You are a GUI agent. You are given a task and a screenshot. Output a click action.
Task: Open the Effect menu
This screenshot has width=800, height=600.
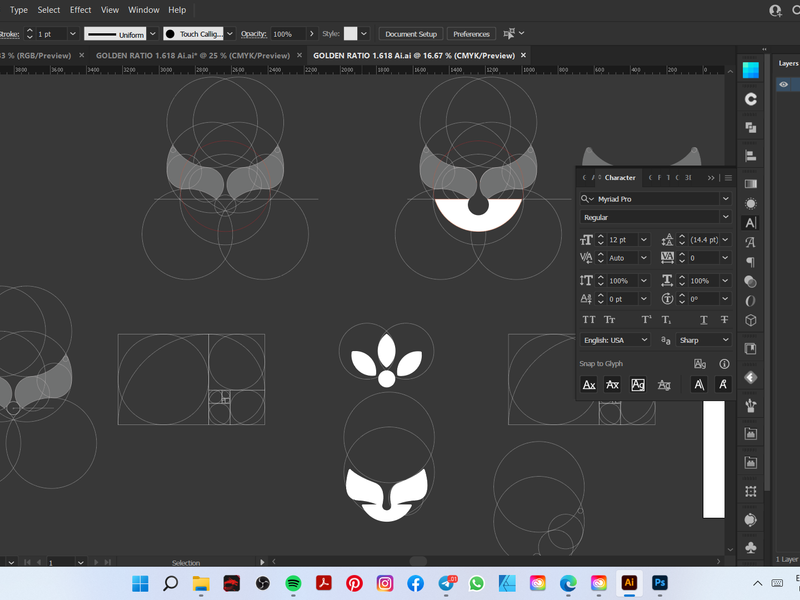click(x=80, y=10)
